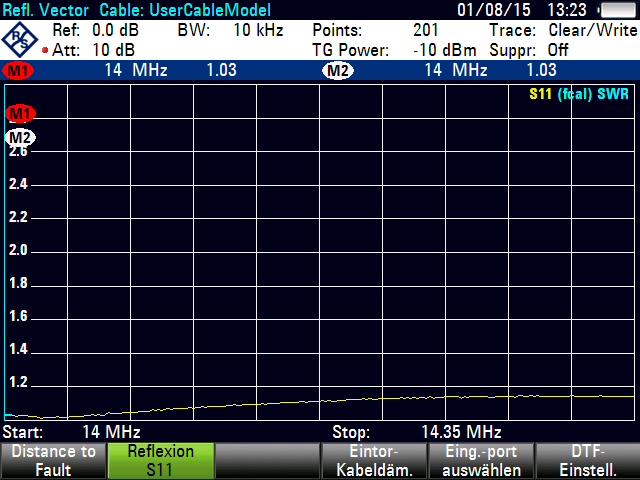The width and height of the screenshot is (640, 480).
Task: Click the red dot beside Att
Action: tap(45, 50)
